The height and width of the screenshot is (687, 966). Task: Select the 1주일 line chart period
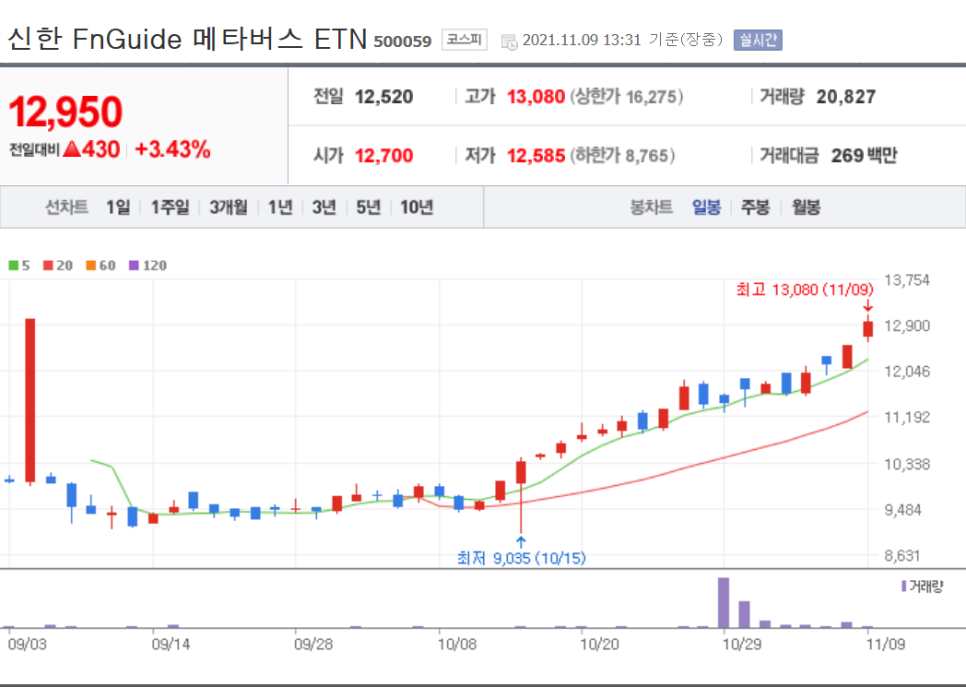(x=170, y=207)
